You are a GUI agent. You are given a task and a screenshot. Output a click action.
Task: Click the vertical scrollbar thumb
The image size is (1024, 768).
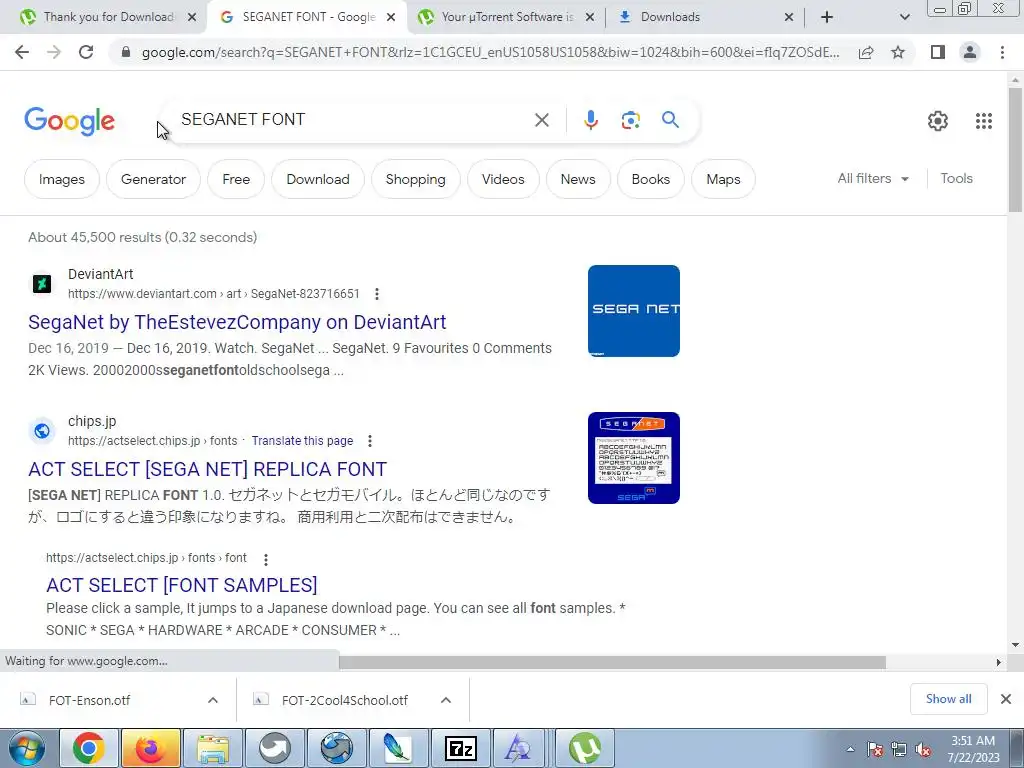tap(1015, 150)
